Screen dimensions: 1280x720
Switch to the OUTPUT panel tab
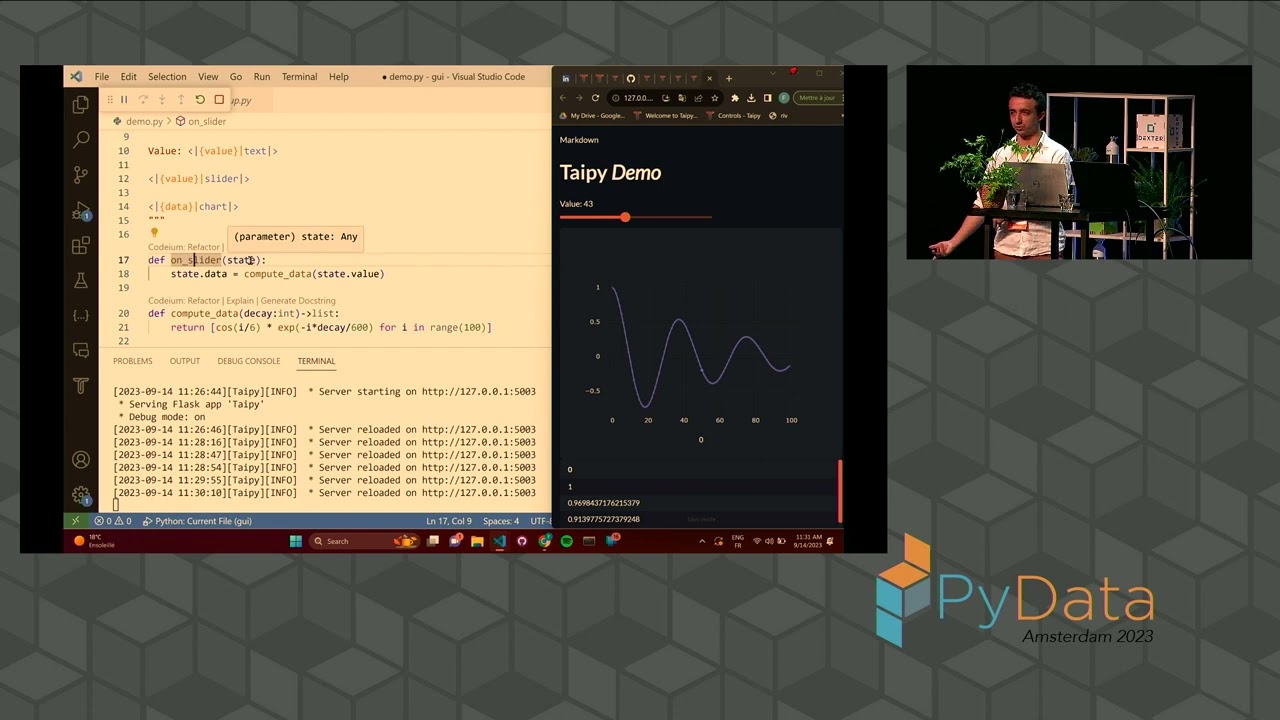[185, 361]
